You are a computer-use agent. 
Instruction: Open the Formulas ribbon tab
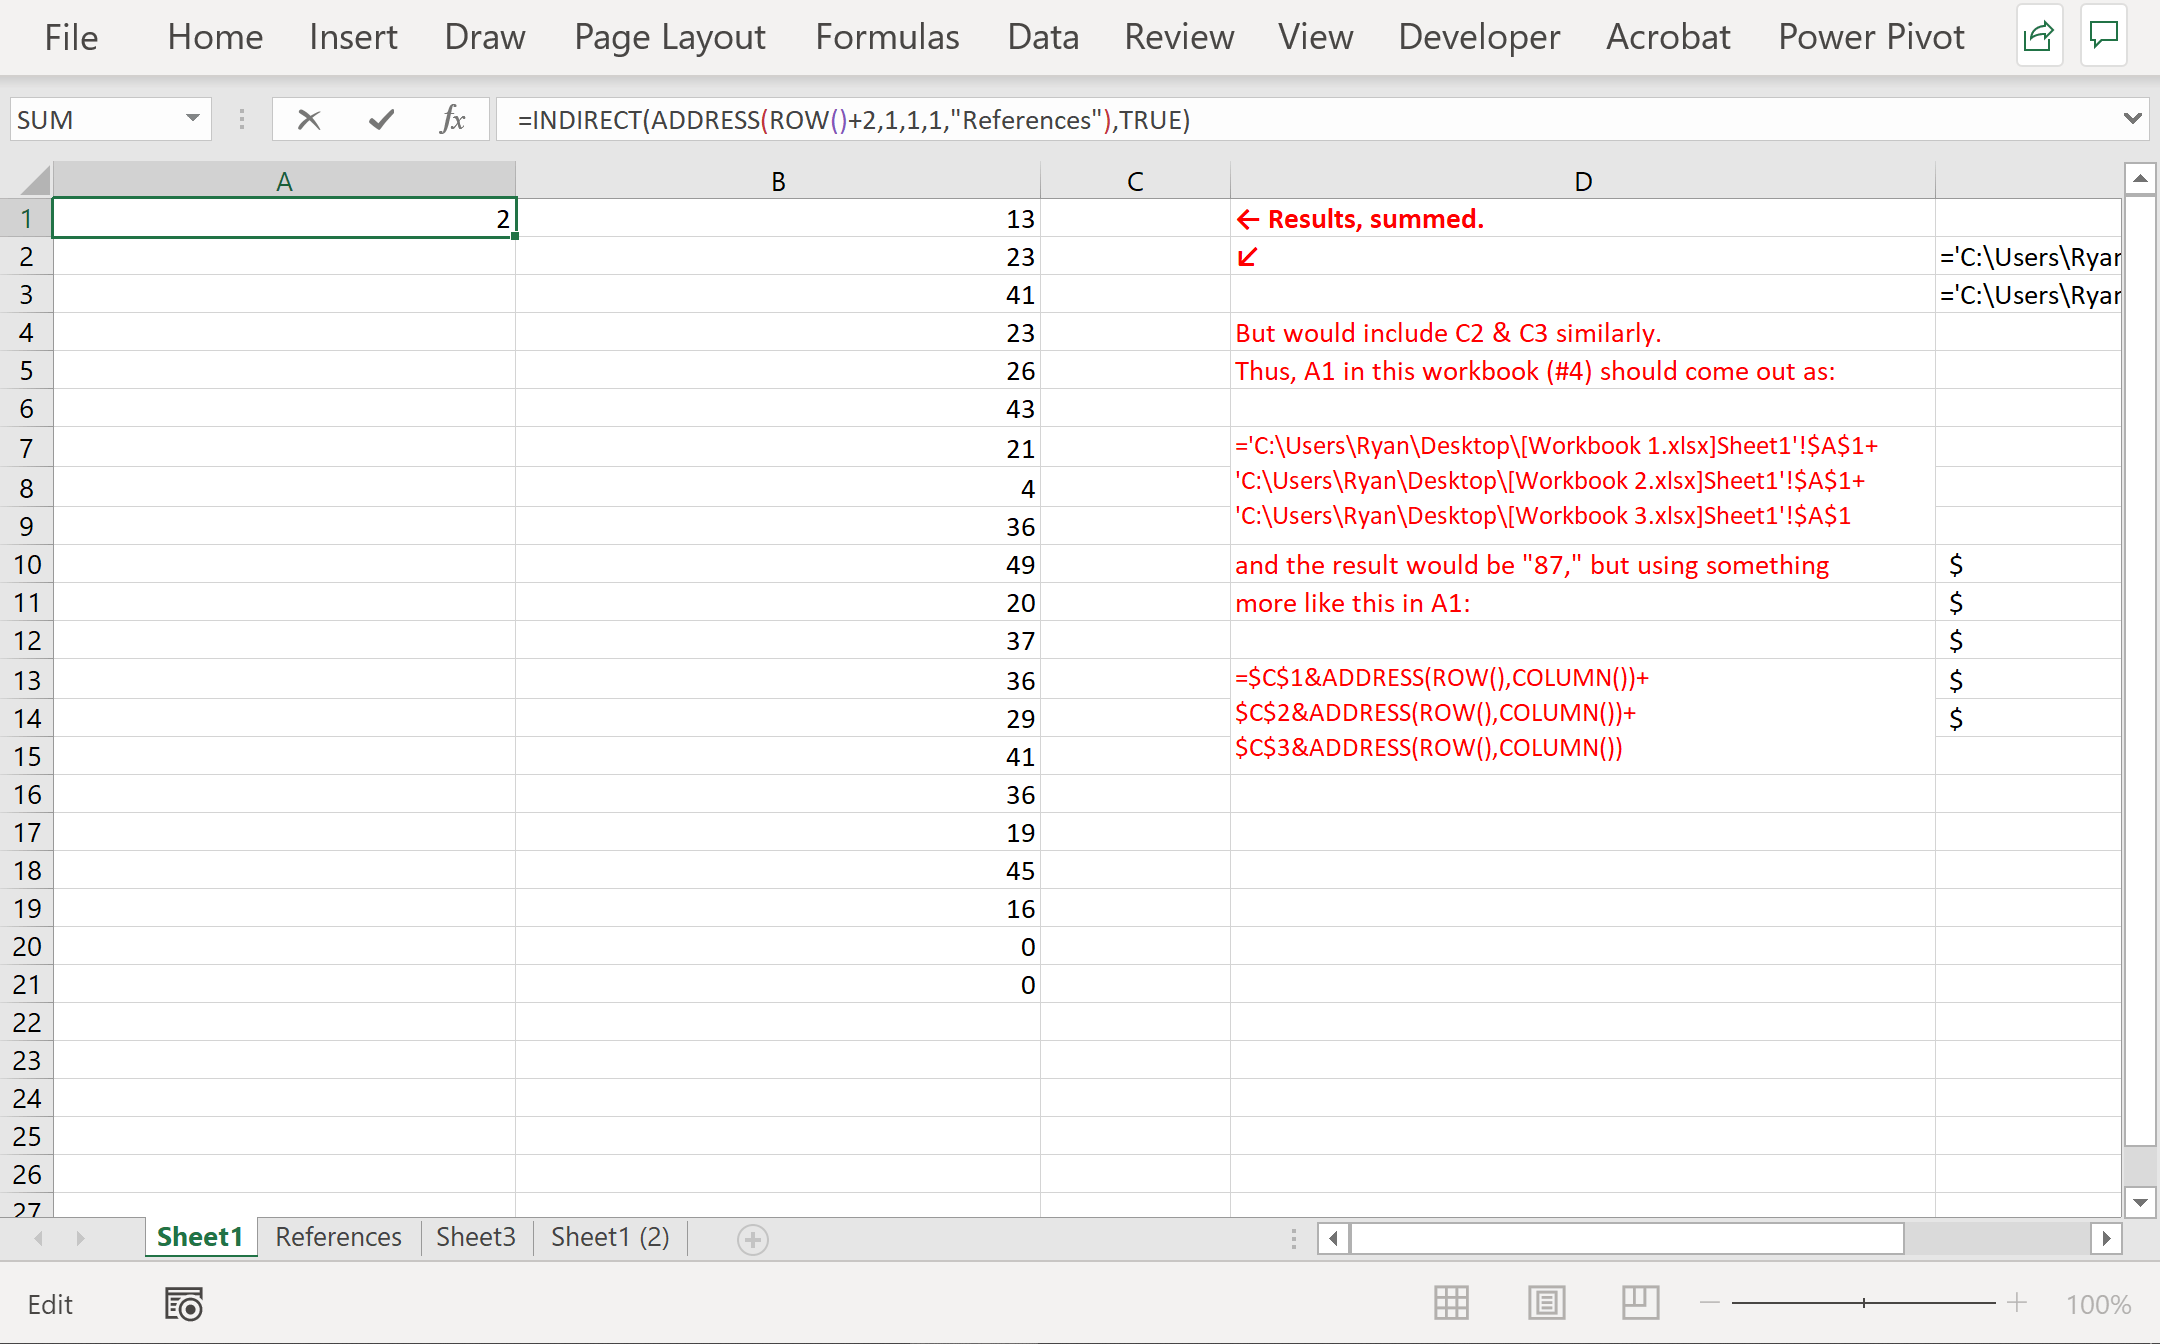pyautogui.click(x=887, y=37)
